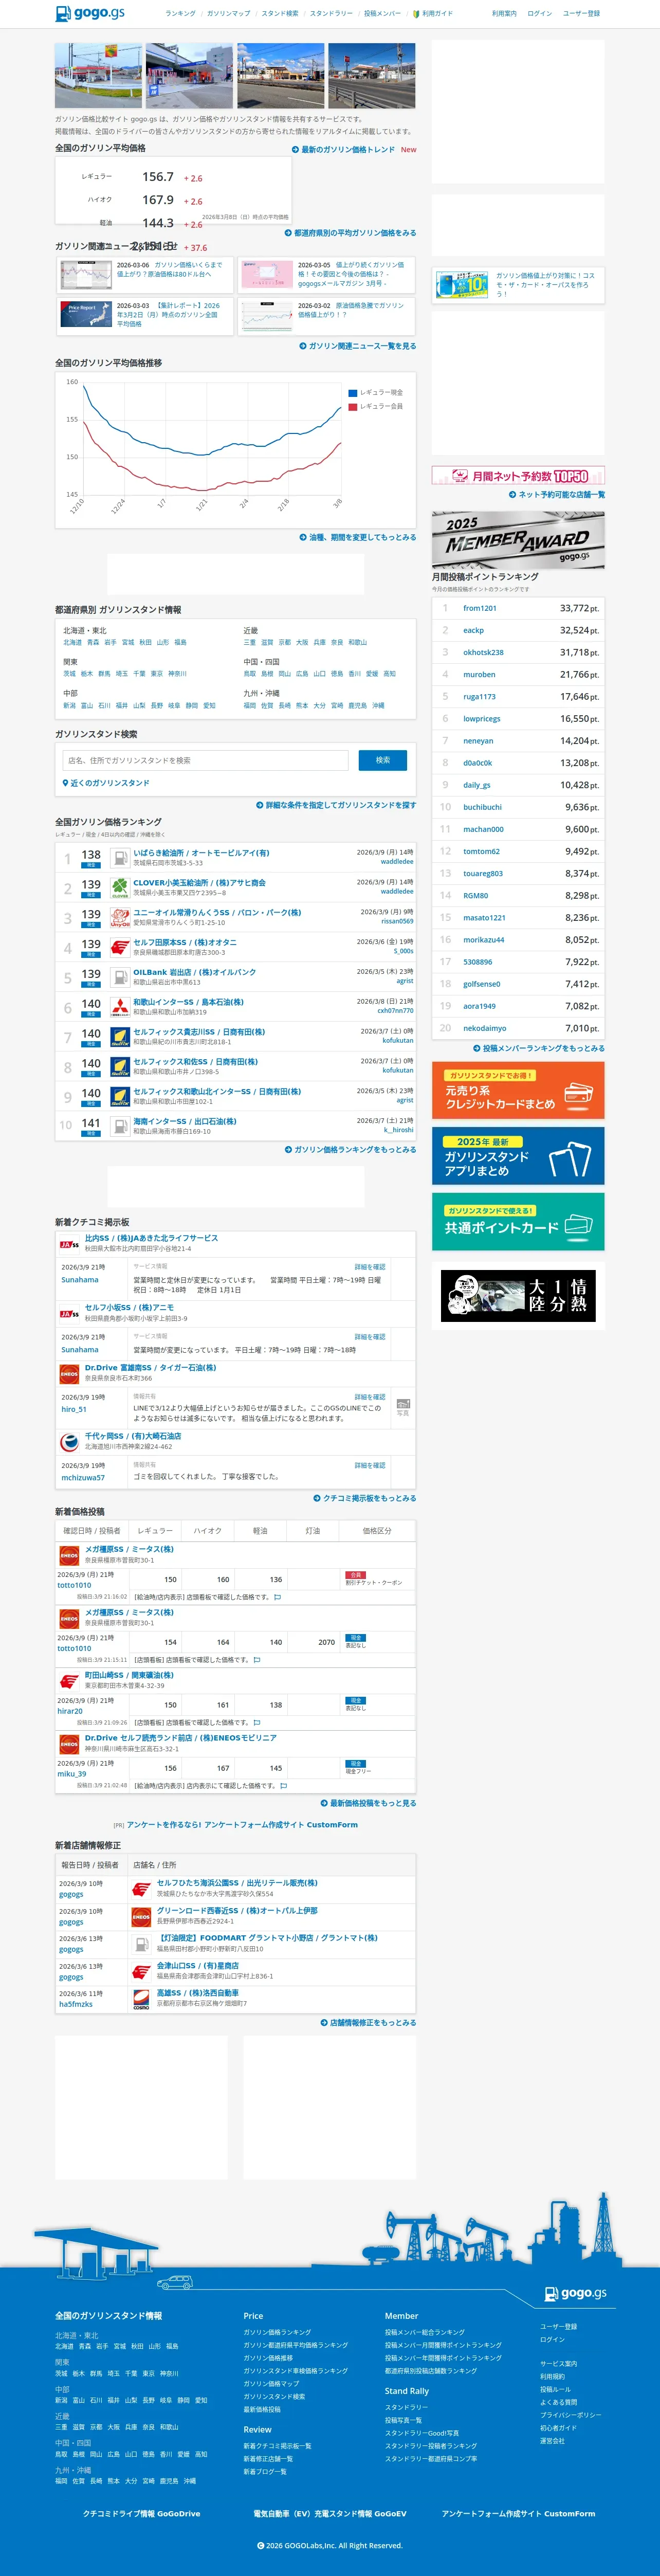The height and width of the screenshot is (2576, 660).
Task: Open 詳細を確認 for mchizuwa57's review
Action: coord(370,1465)
